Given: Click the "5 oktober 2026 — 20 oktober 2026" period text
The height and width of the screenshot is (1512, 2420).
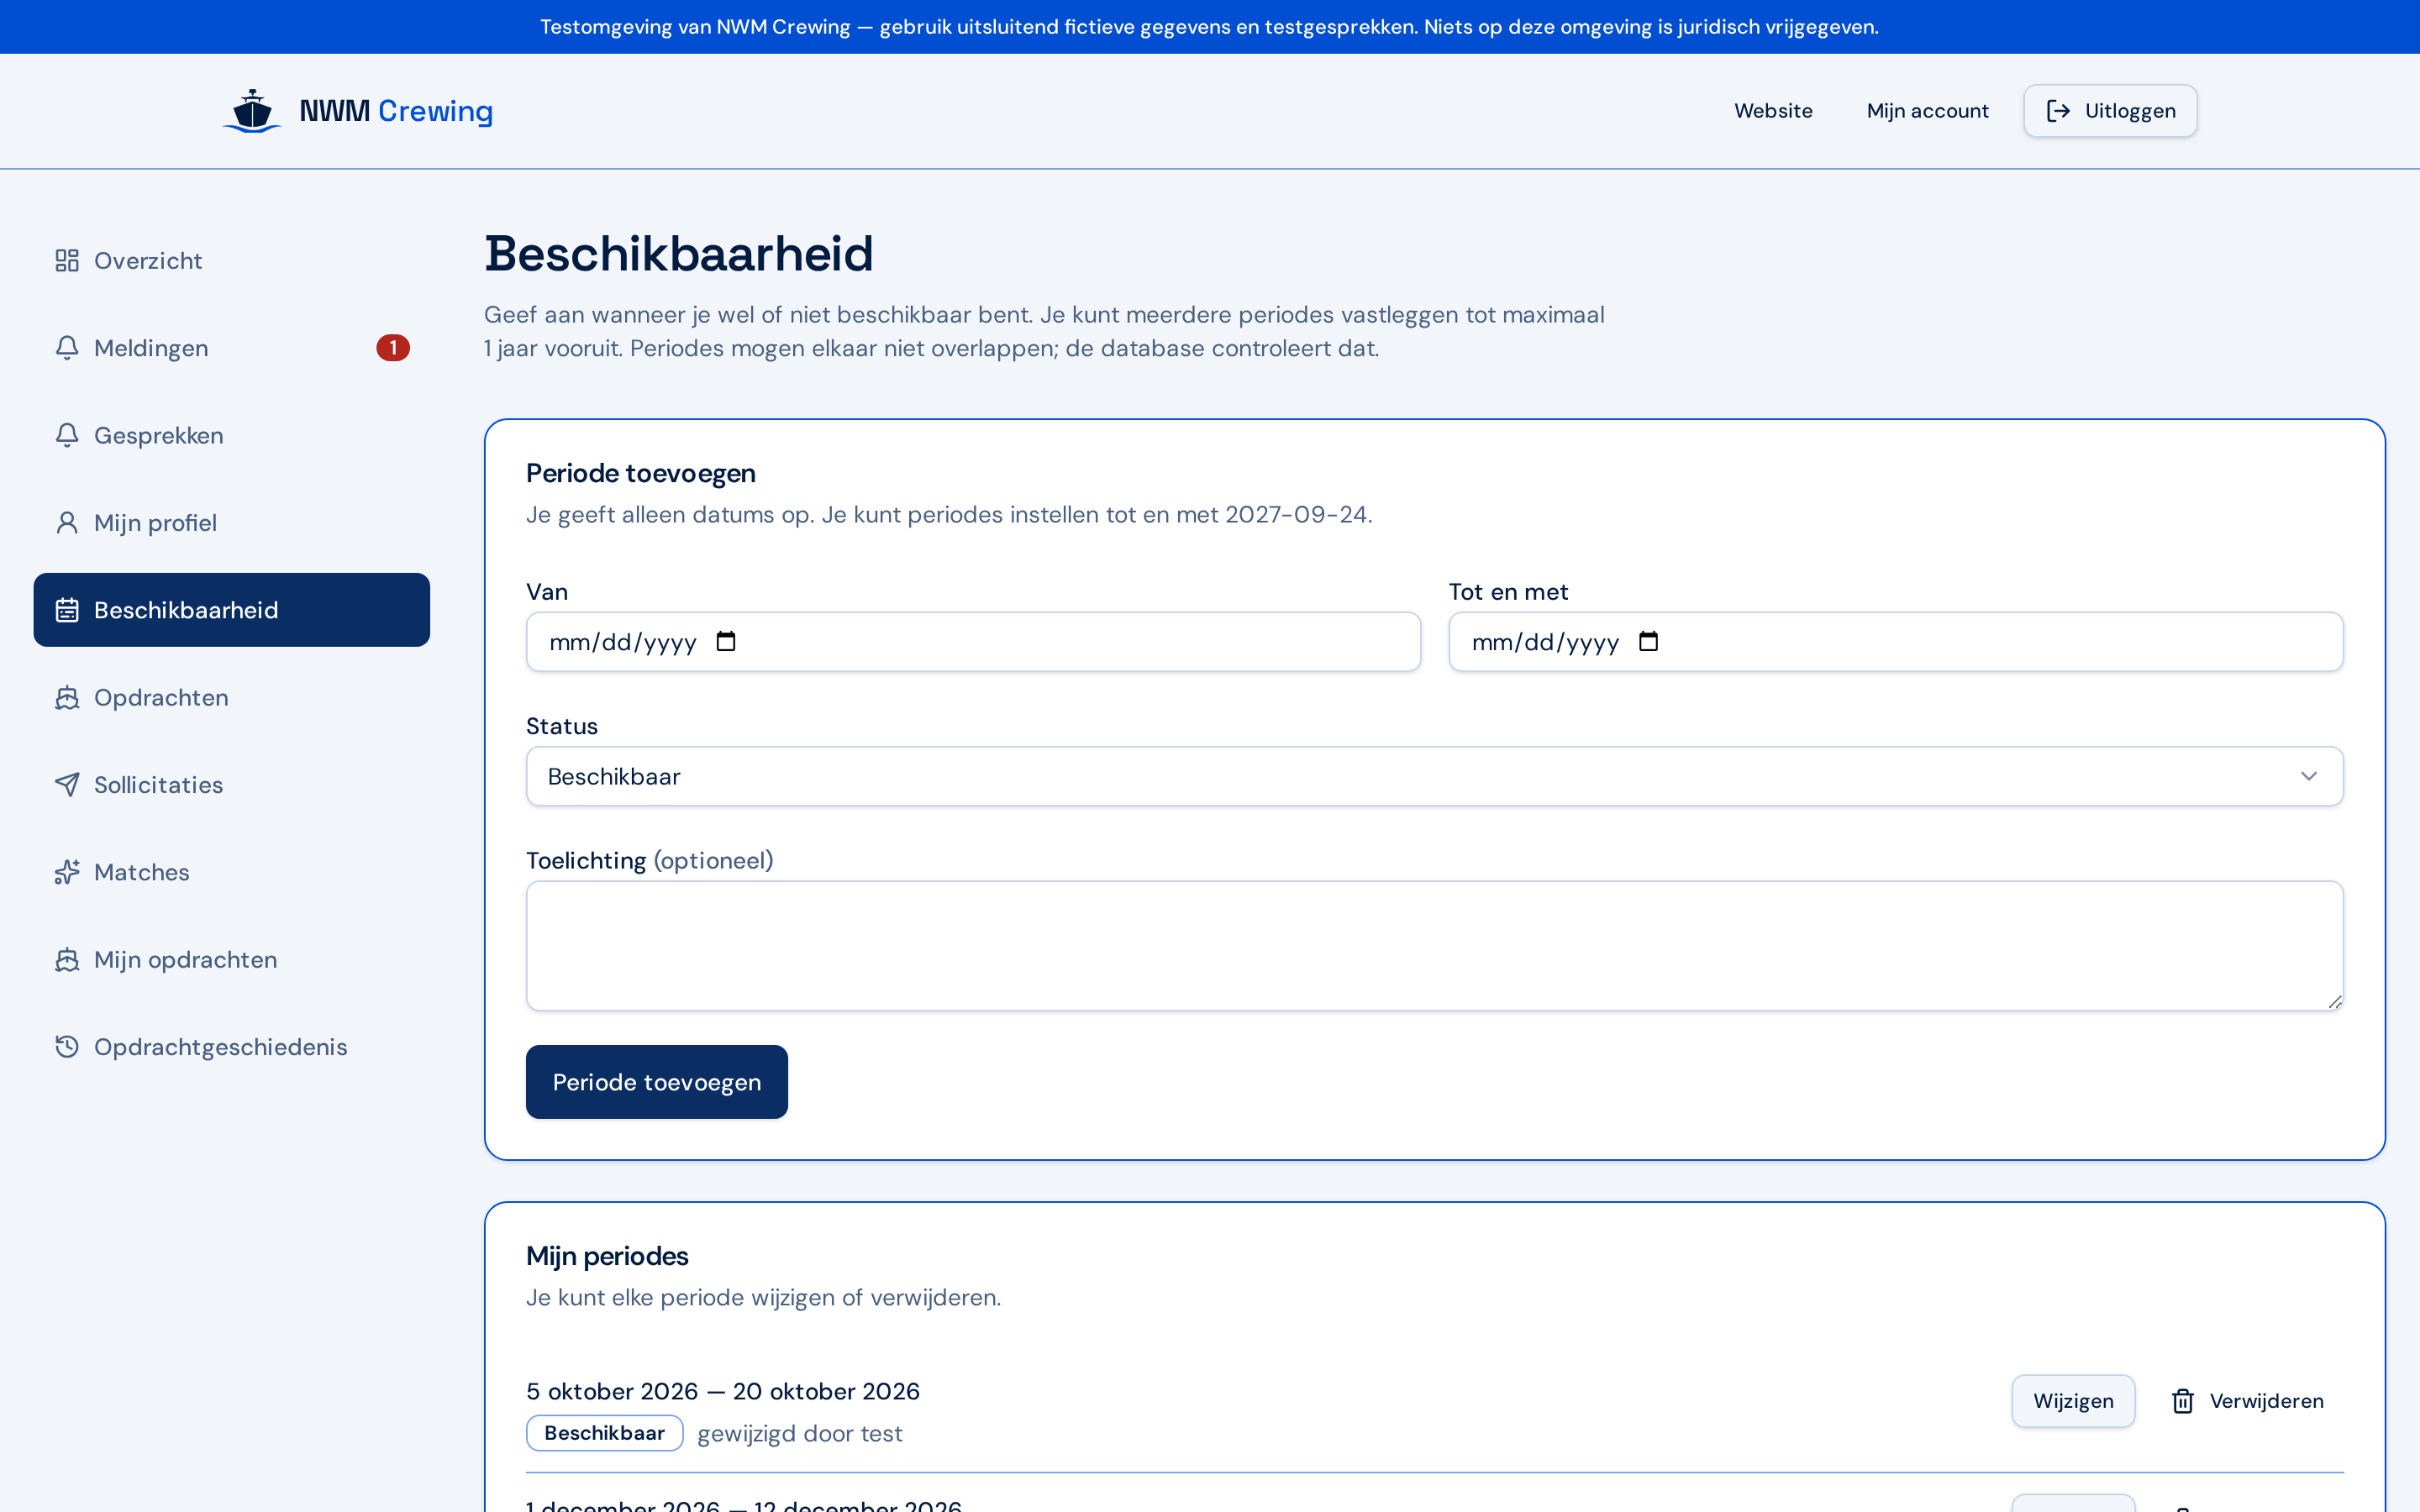Looking at the screenshot, I should tap(723, 1391).
